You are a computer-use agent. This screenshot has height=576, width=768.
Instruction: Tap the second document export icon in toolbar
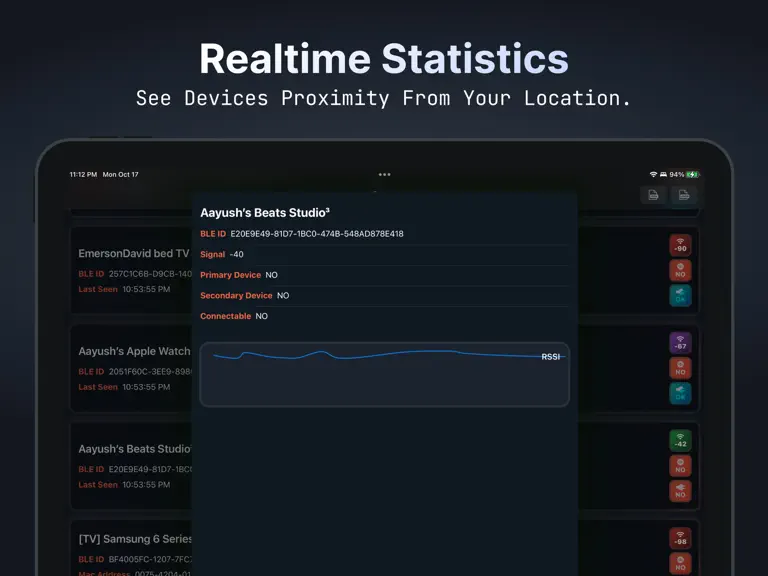(x=684, y=195)
